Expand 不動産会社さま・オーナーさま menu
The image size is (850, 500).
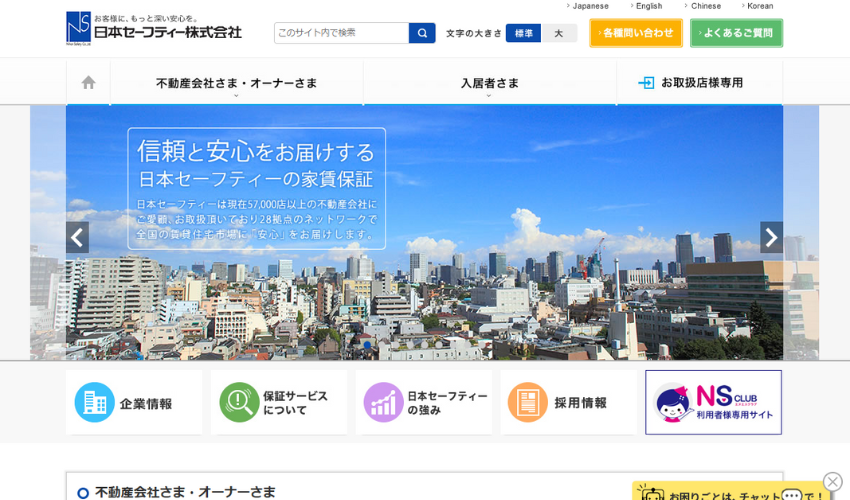click(236, 83)
